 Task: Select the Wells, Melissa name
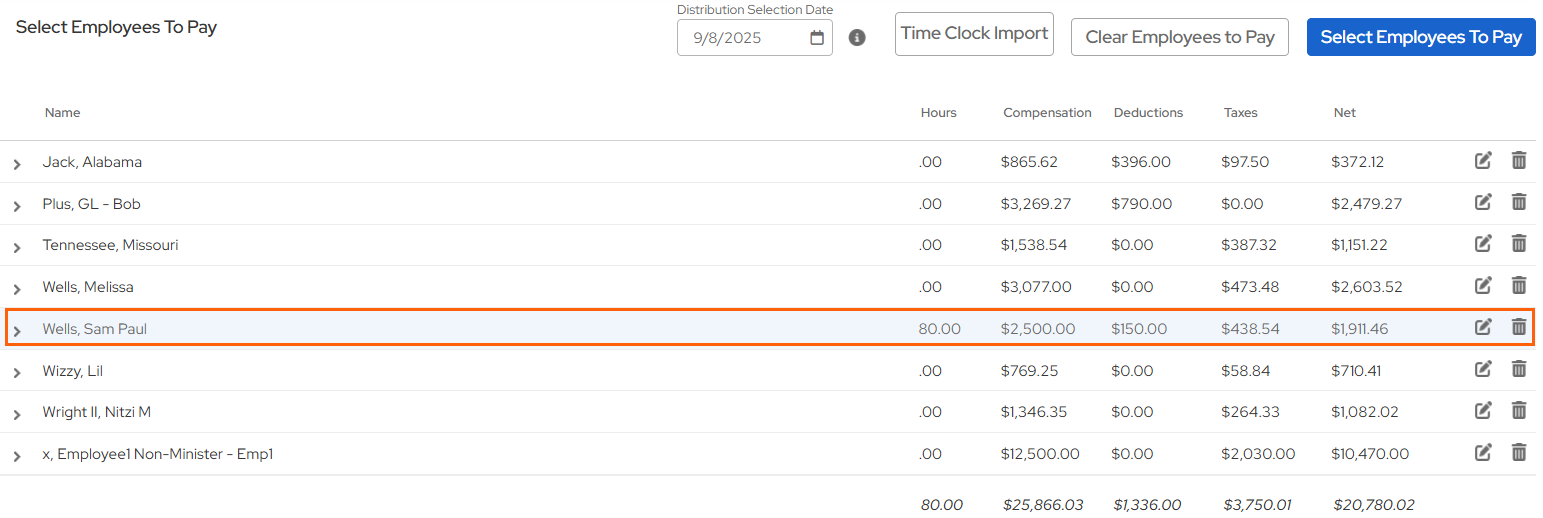tap(88, 287)
